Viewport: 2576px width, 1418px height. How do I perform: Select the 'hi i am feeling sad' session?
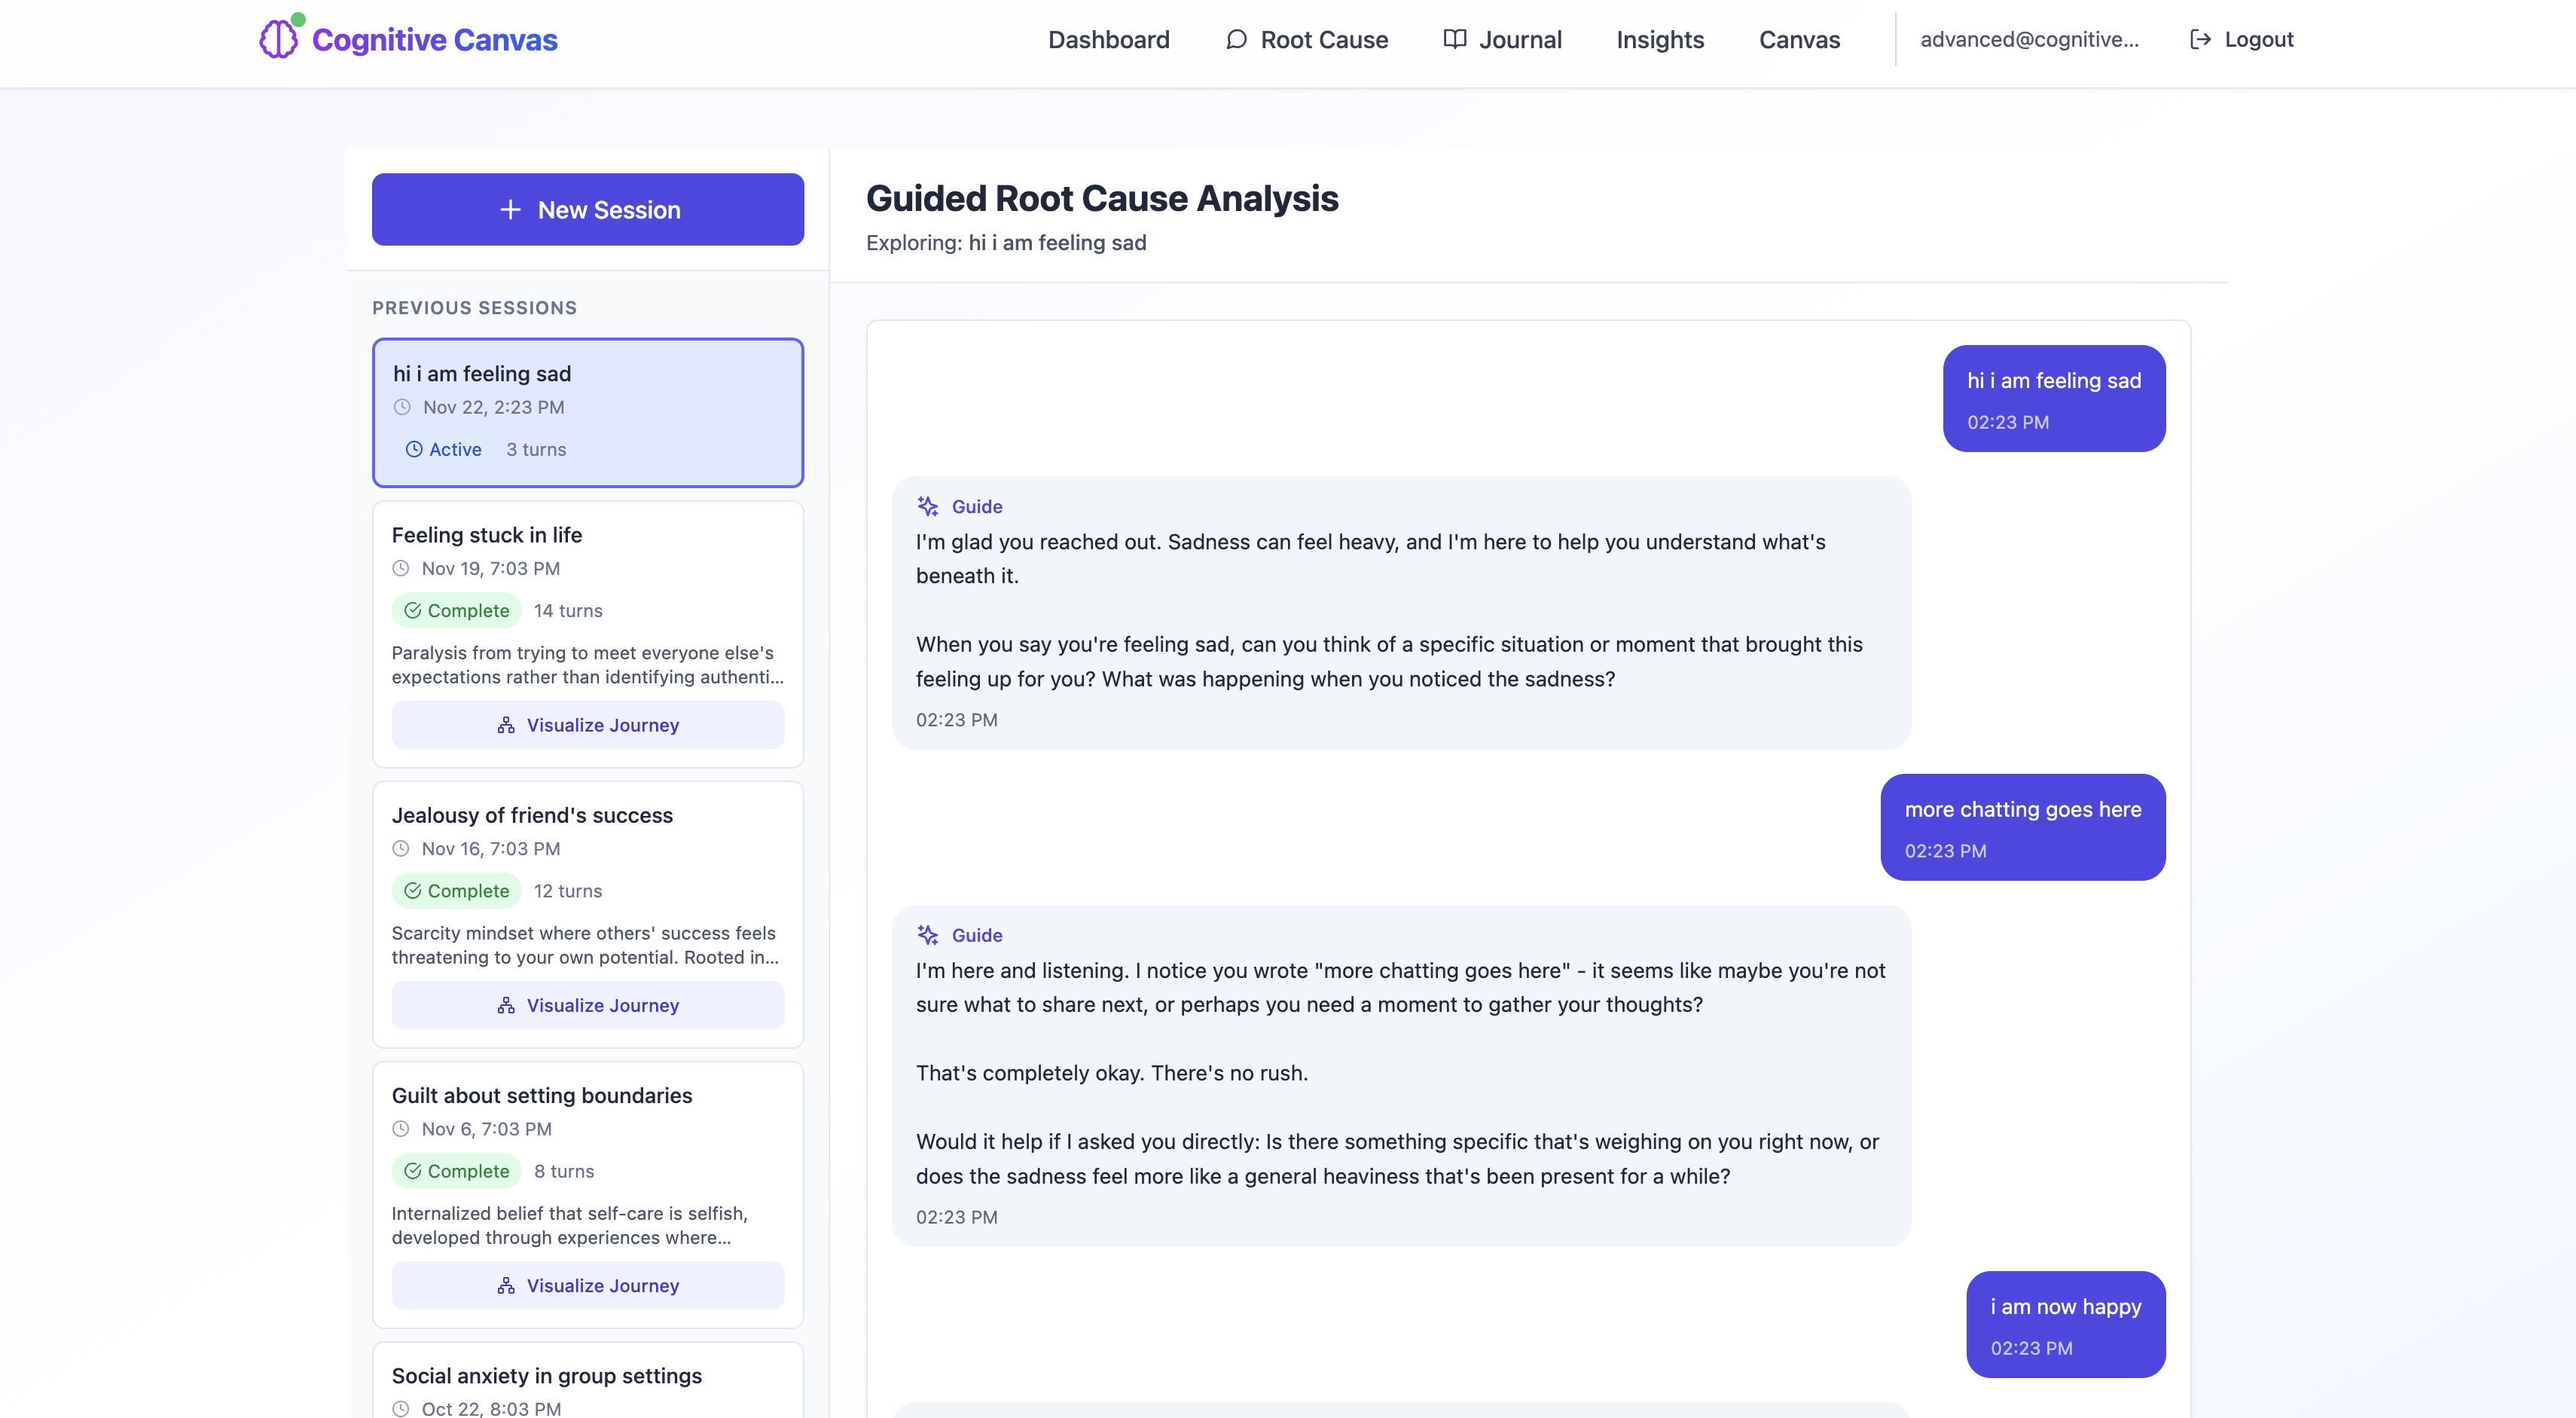coord(588,412)
